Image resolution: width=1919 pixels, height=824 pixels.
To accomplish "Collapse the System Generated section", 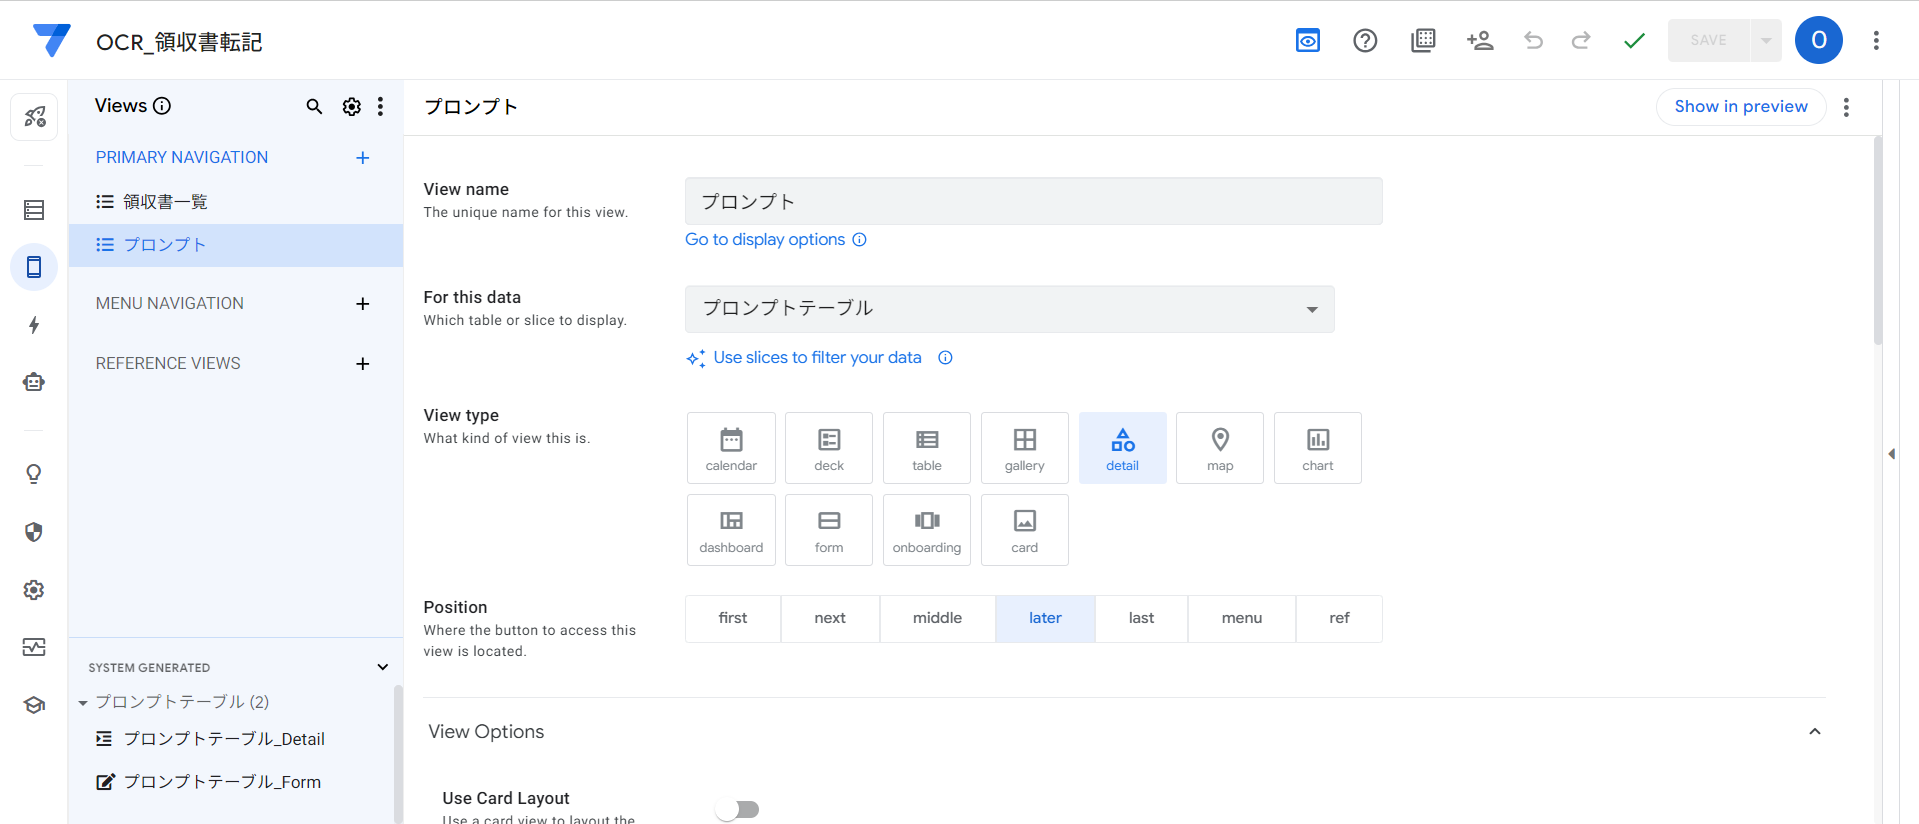I will click(x=382, y=667).
